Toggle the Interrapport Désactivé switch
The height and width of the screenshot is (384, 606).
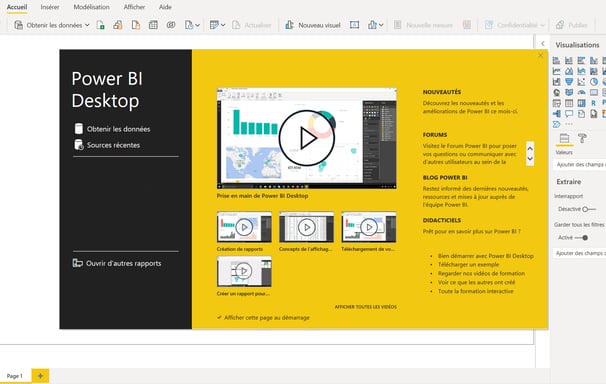[x=589, y=209]
